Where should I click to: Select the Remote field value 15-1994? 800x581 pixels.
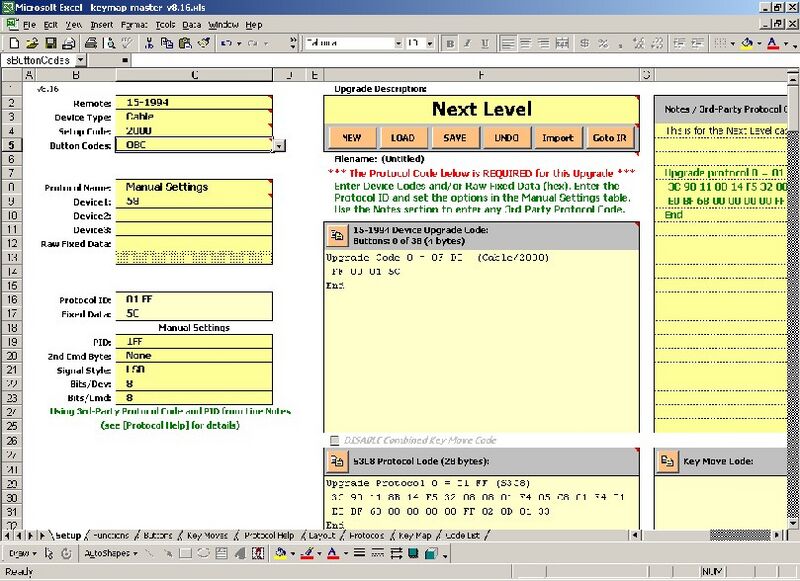pos(194,103)
